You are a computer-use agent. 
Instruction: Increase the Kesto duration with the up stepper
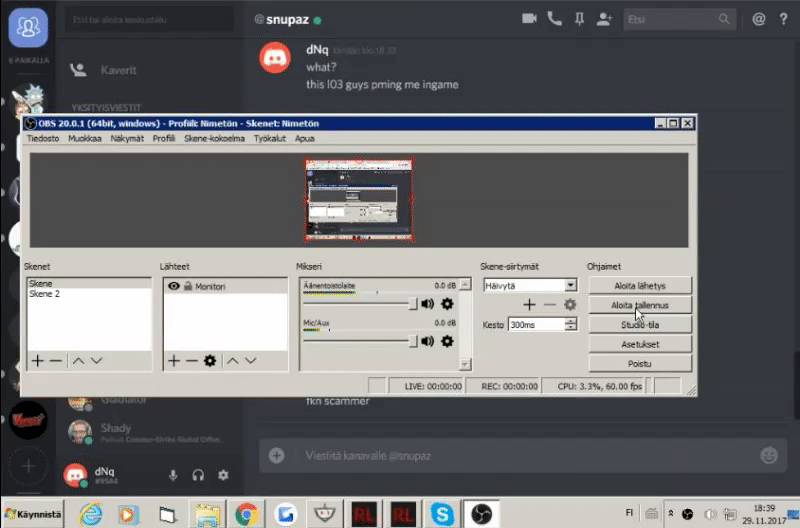(571, 321)
